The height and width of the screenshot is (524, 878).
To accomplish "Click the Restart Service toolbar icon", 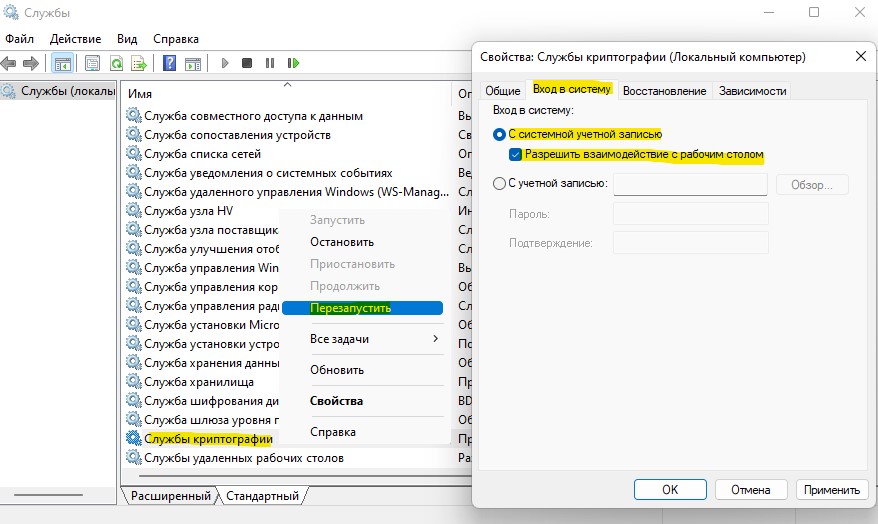I will point(293,63).
